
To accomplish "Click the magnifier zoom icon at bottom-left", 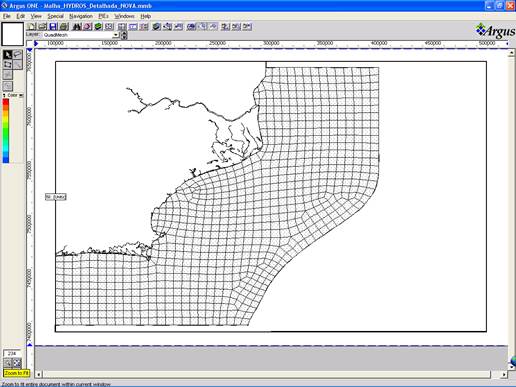I will pyautogui.click(x=8, y=363).
